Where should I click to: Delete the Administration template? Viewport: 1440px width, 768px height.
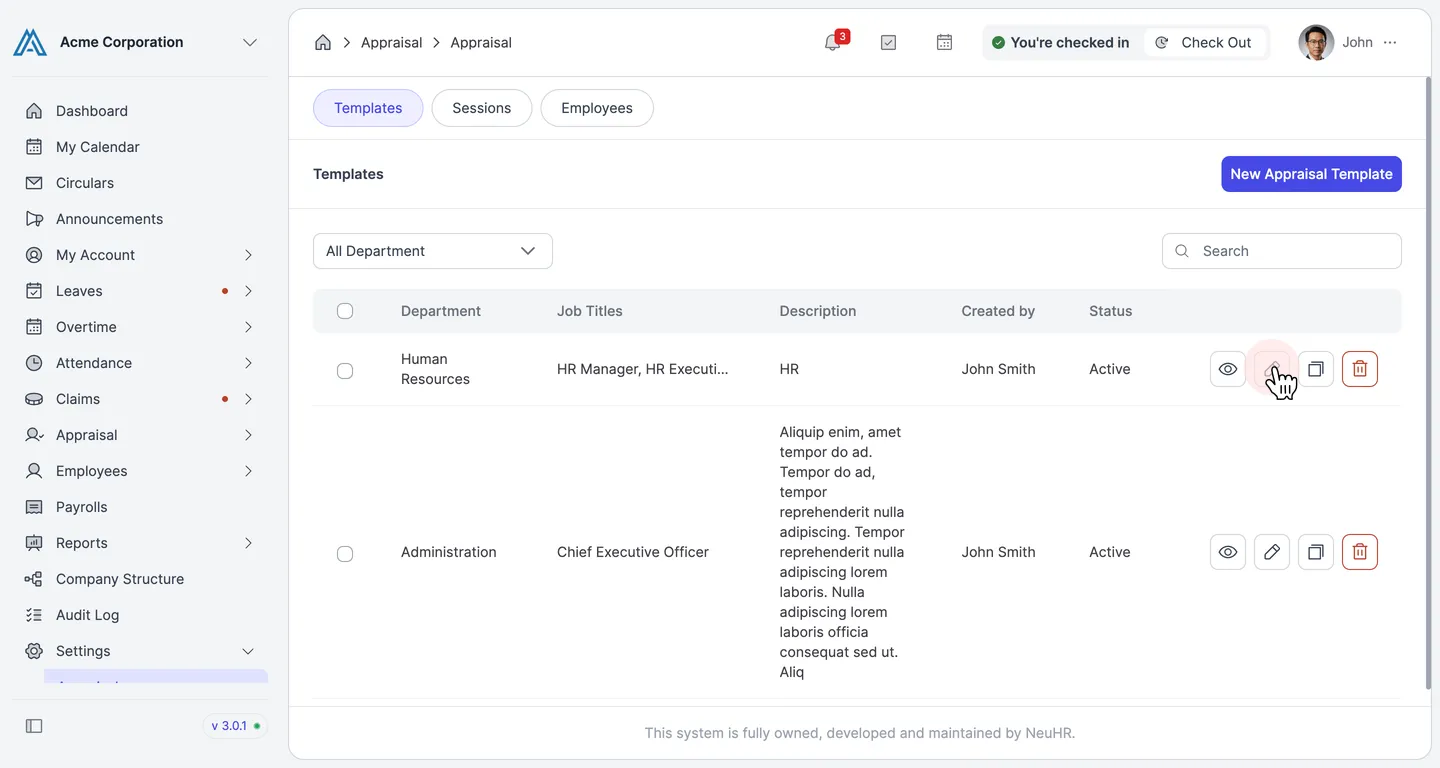[x=1360, y=552]
